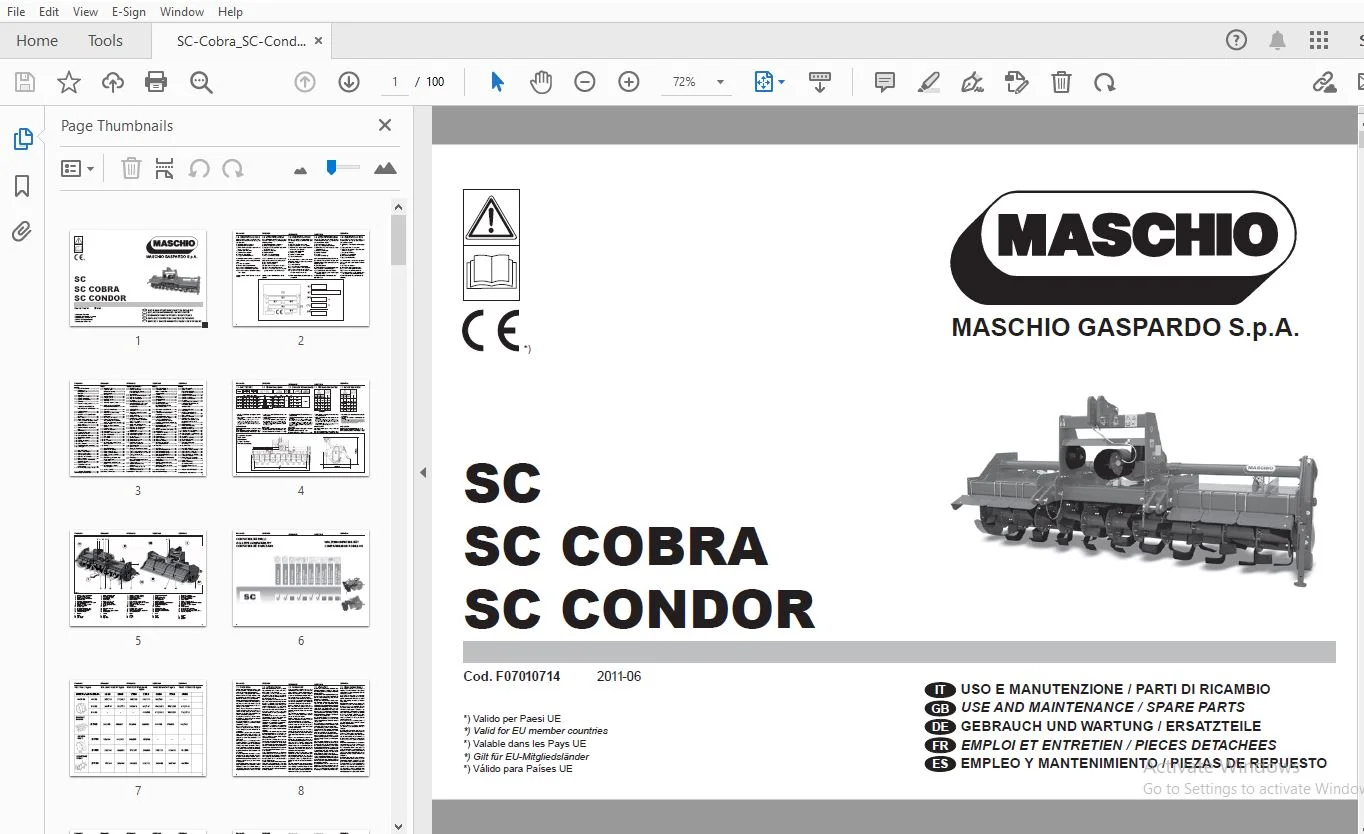This screenshot has height=834, width=1364.
Task: Click the fit page view icon
Action: click(763, 82)
